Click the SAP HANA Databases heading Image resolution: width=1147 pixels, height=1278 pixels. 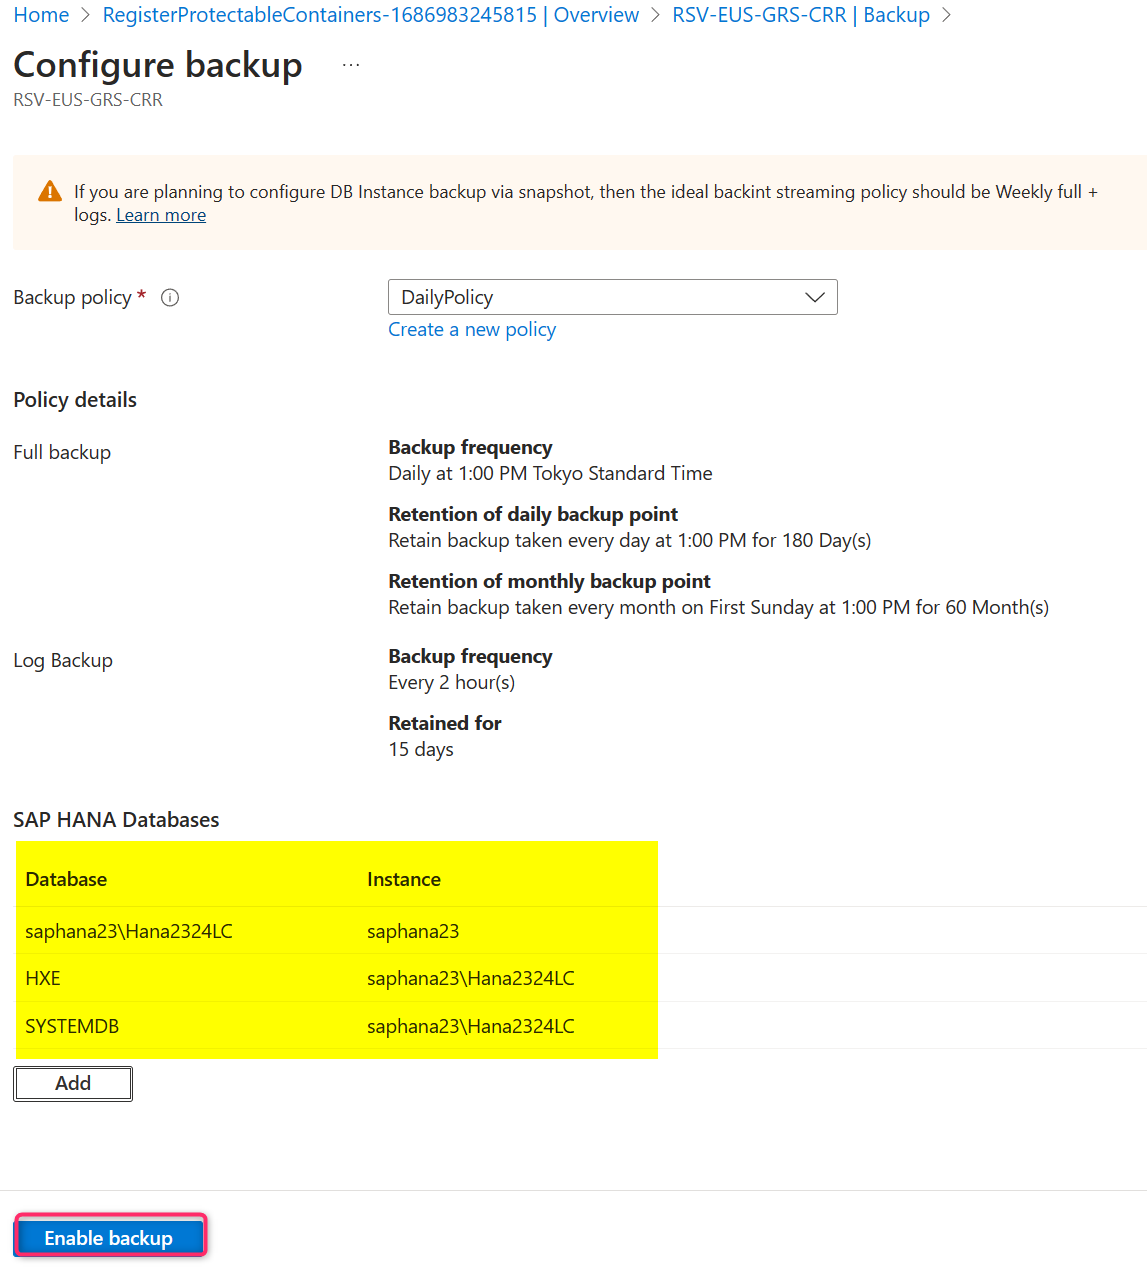pos(116,820)
